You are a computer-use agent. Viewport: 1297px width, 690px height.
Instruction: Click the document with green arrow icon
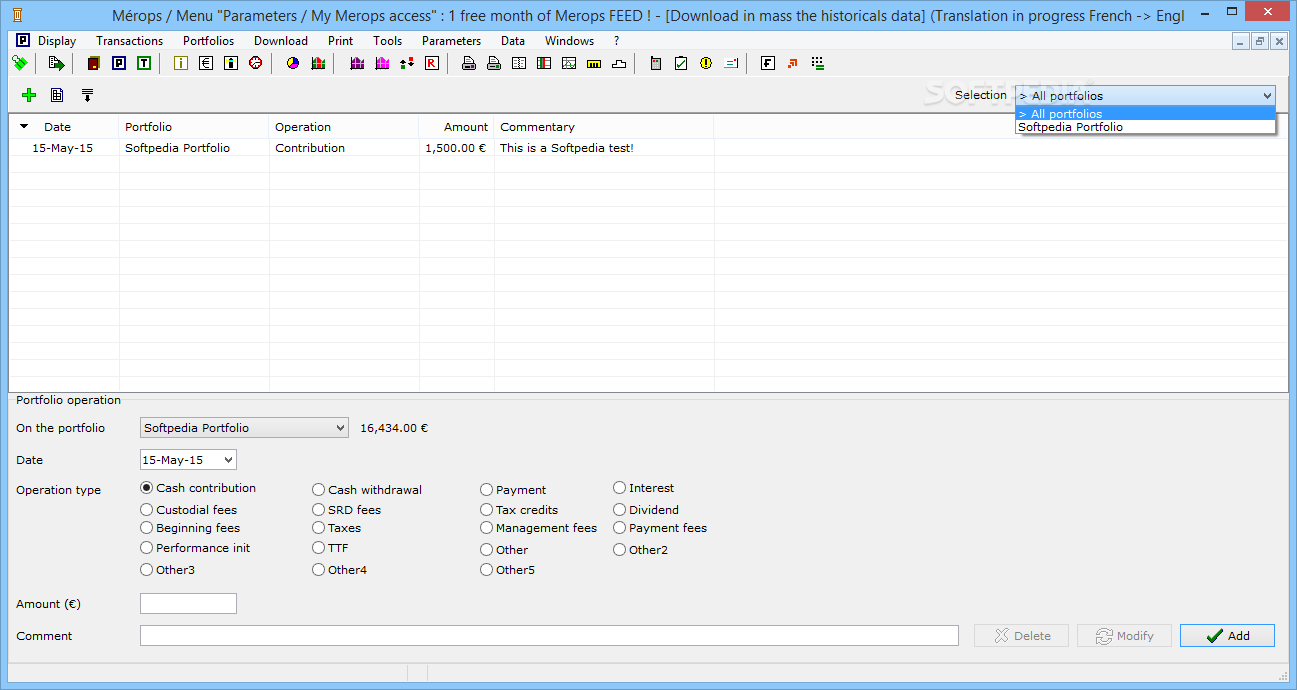(x=56, y=63)
